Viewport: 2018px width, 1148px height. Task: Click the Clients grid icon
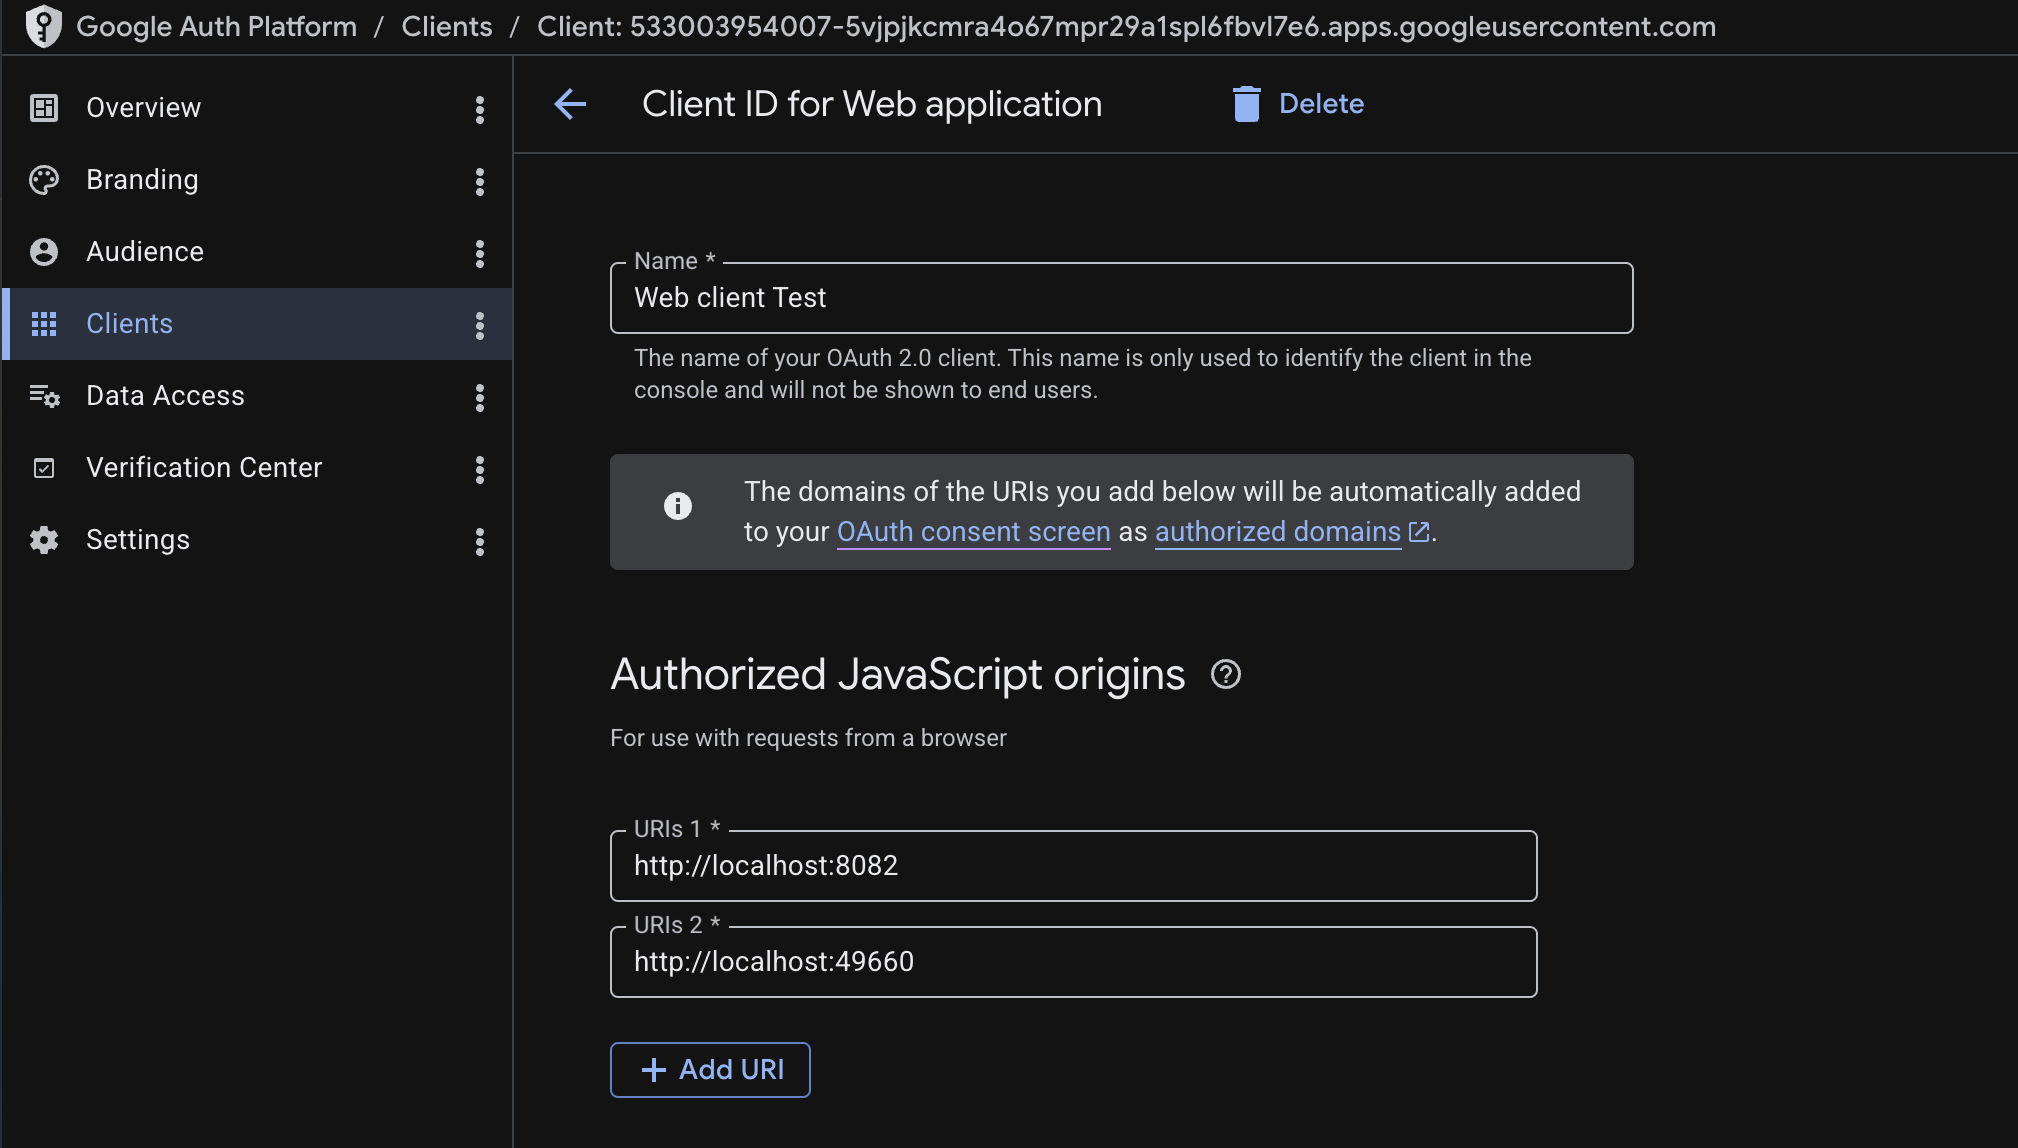(x=44, y=324)
